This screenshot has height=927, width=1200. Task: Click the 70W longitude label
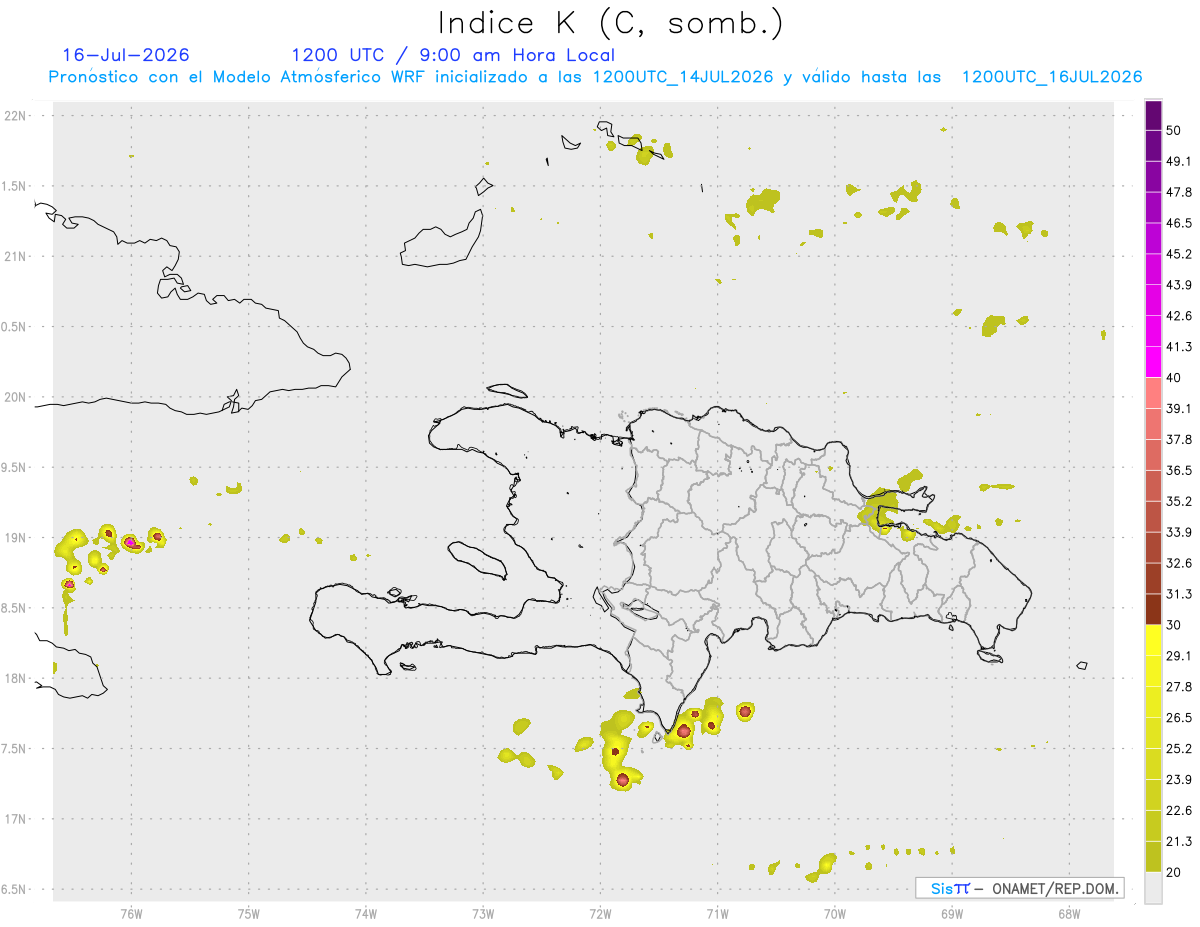835,914
